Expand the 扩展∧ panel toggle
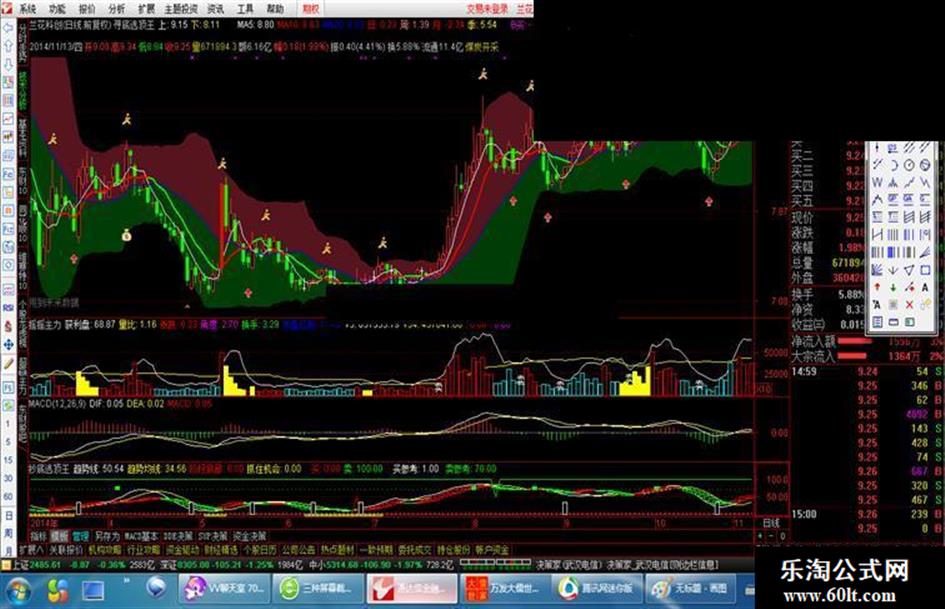945x609 pixels. click(30, 550)
